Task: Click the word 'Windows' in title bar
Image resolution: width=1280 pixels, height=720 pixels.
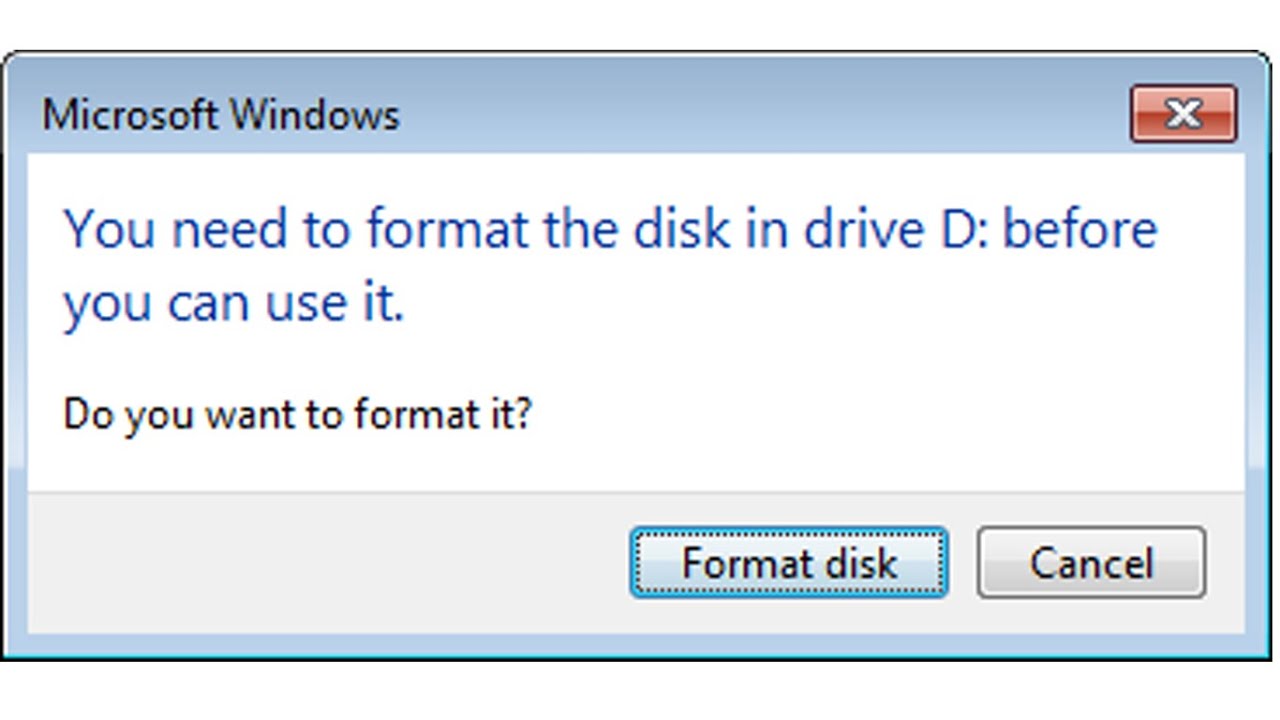Action: [x=314, y=115]
